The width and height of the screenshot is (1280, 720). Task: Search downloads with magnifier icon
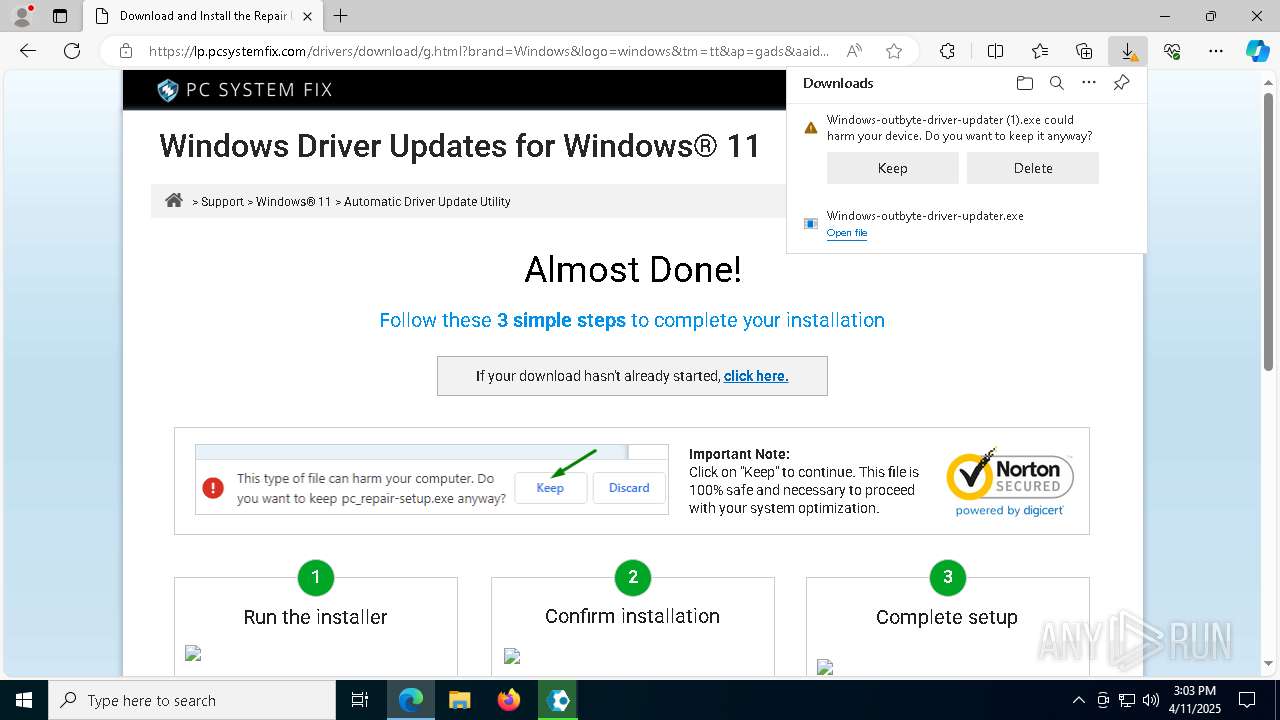pyautogui.click(x=1056, y=83)
